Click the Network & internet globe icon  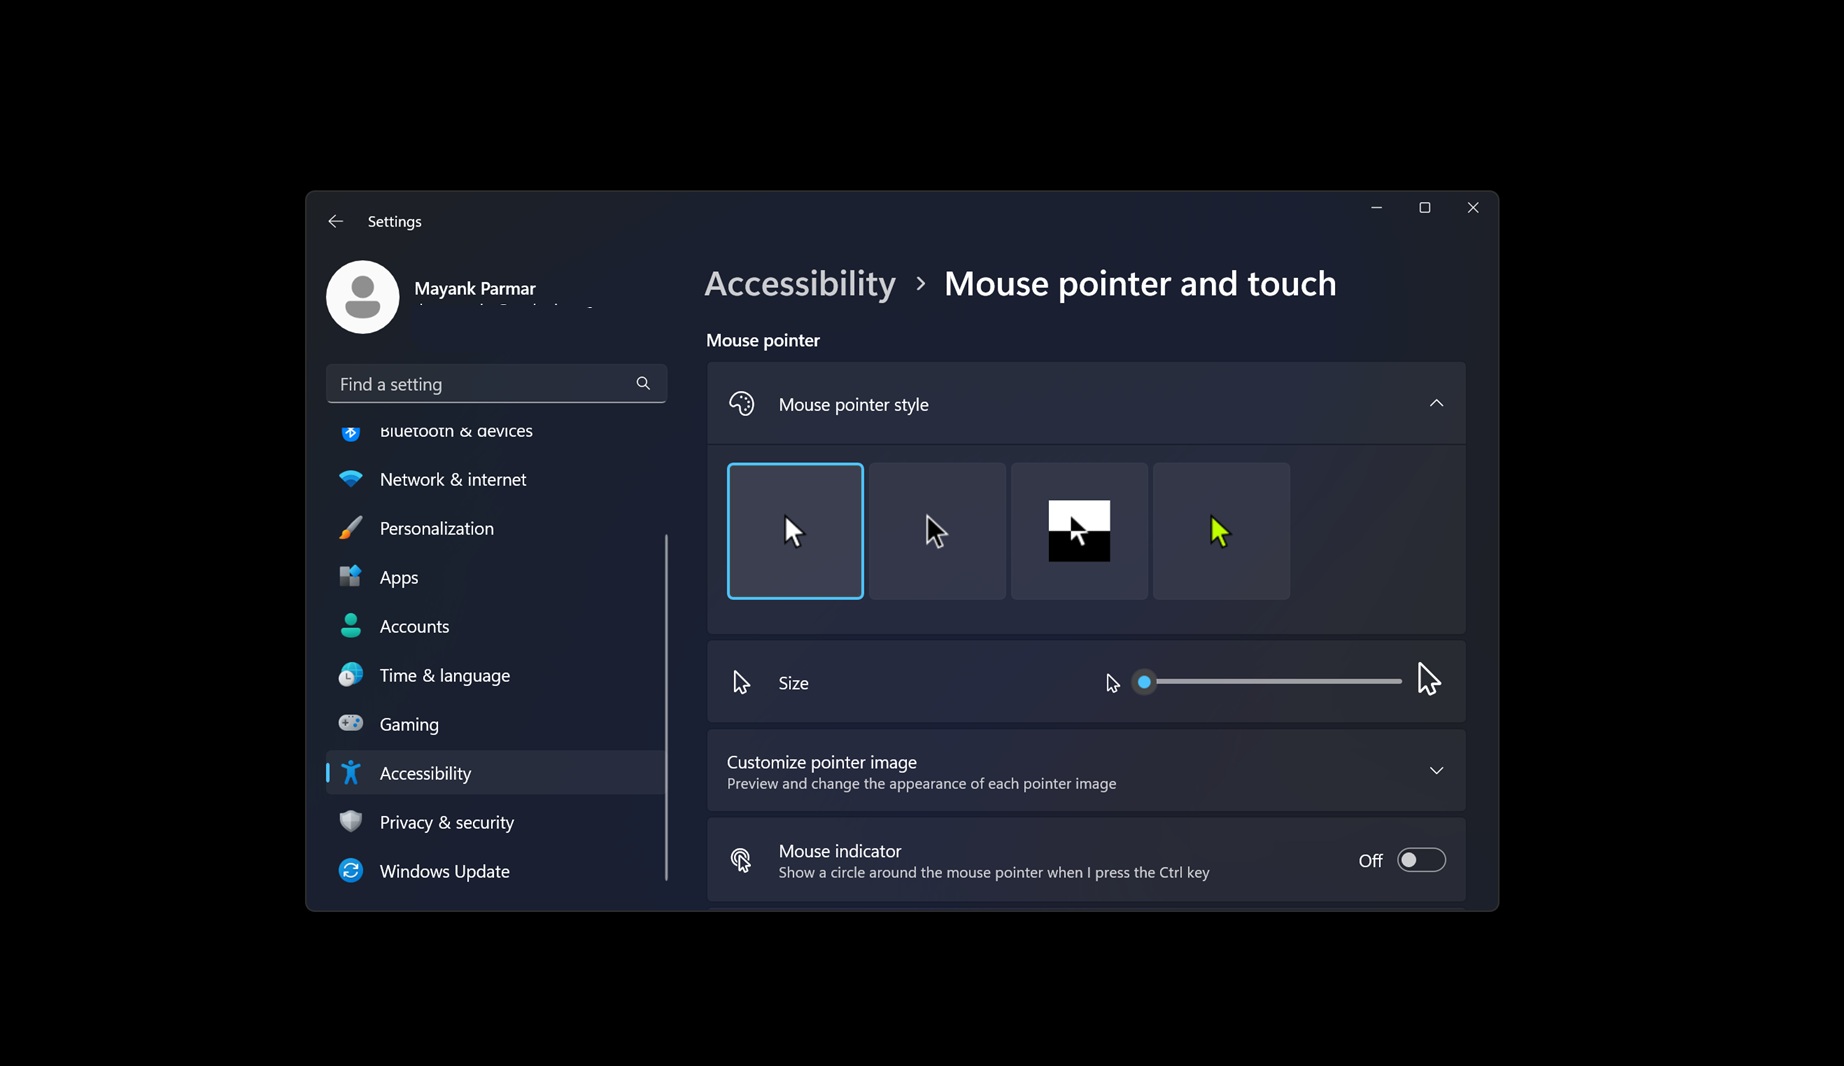click(x=350, y=479)
